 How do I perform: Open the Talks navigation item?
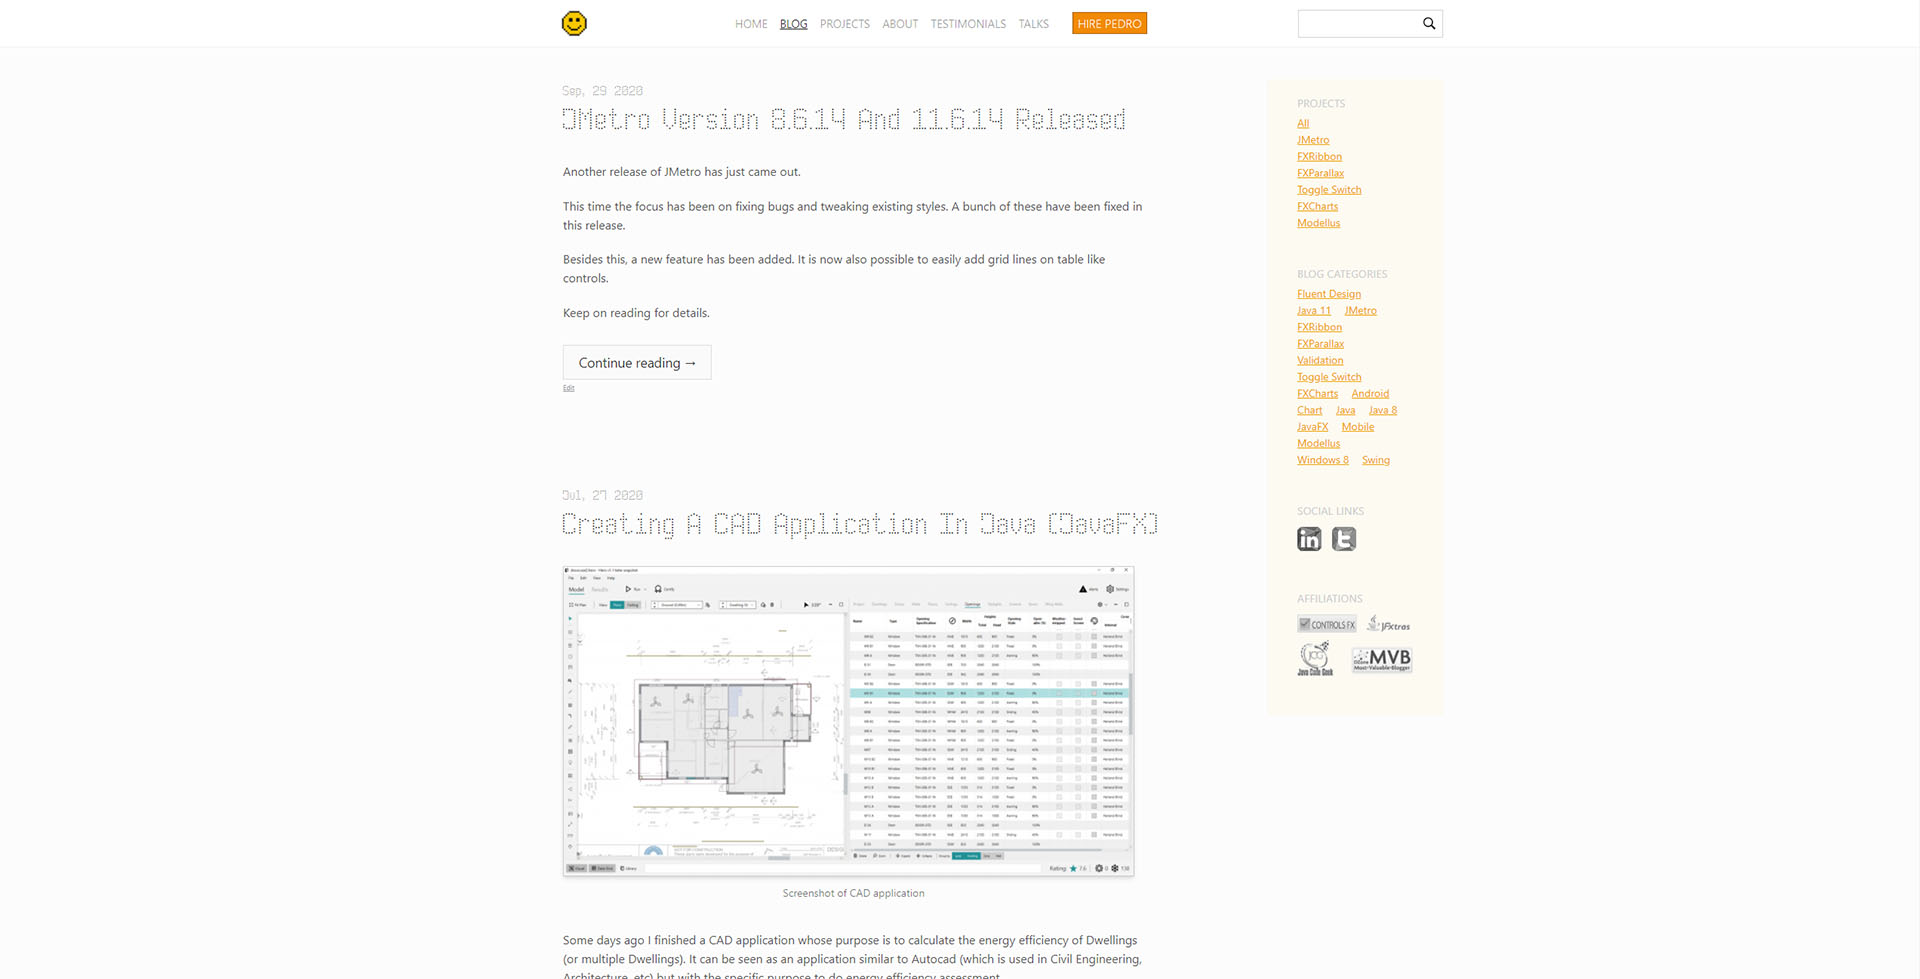point(1034,24)
